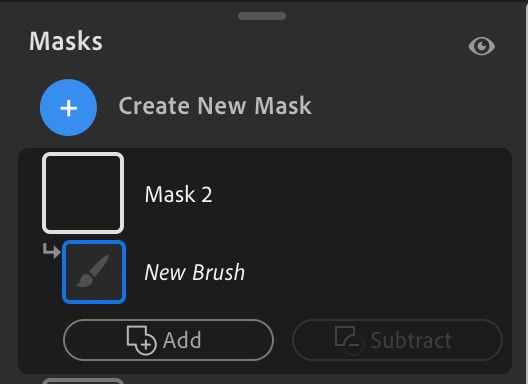Click the New Brush label
Viewport: 528px width, 384px height.
coord(195,272)
